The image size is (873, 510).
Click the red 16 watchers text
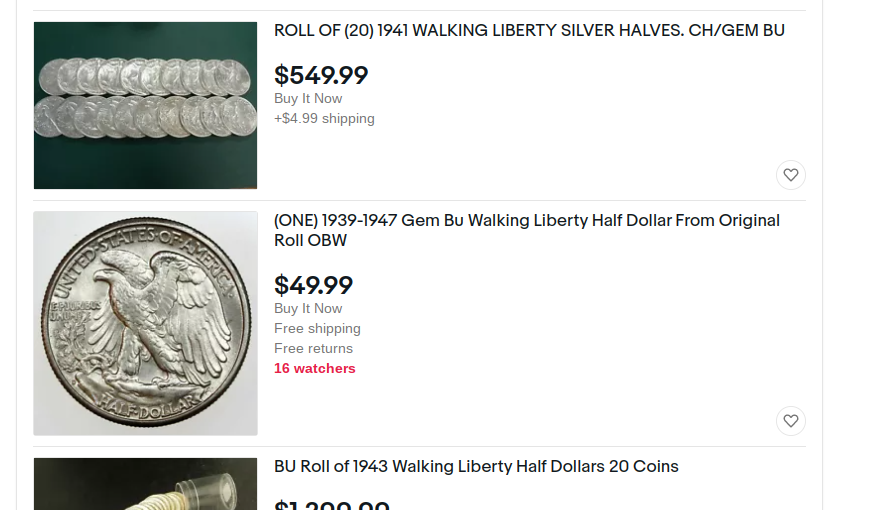314,368
